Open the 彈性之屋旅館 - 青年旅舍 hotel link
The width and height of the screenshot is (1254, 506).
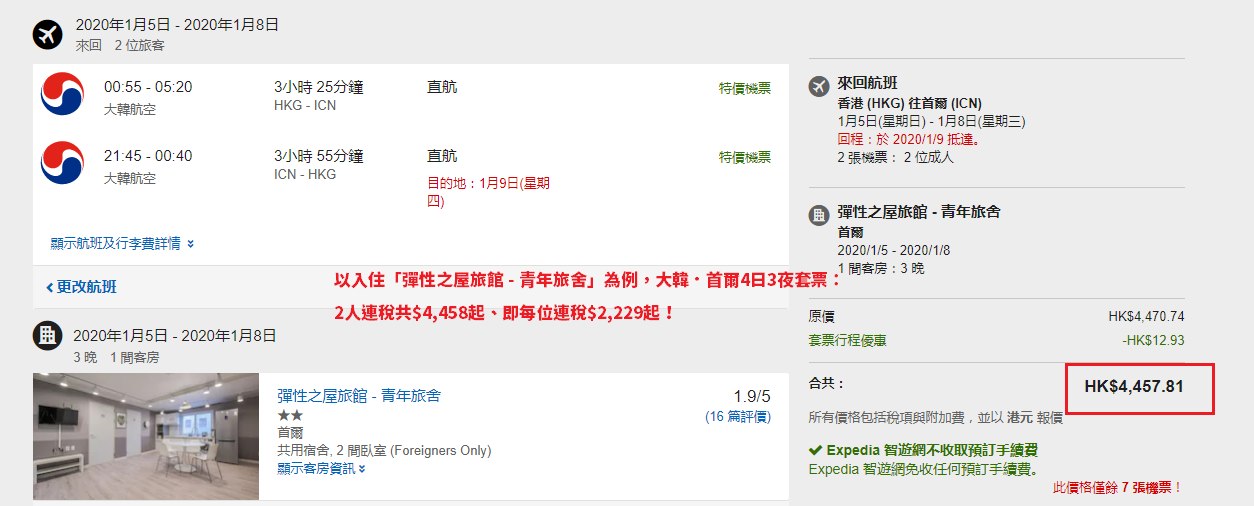point(358,396)
